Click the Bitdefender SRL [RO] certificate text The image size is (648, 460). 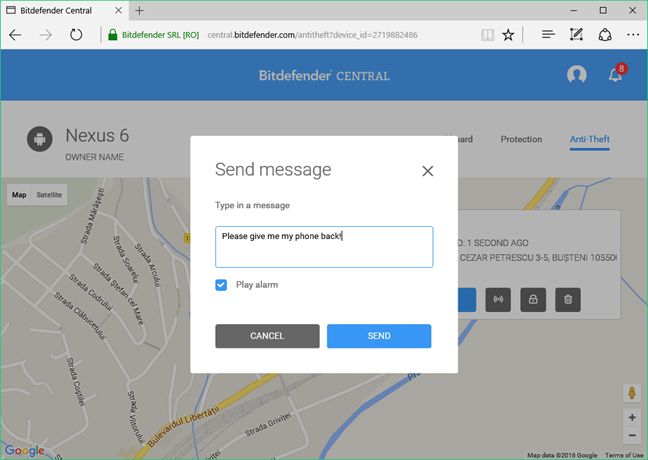click(160, 35)
